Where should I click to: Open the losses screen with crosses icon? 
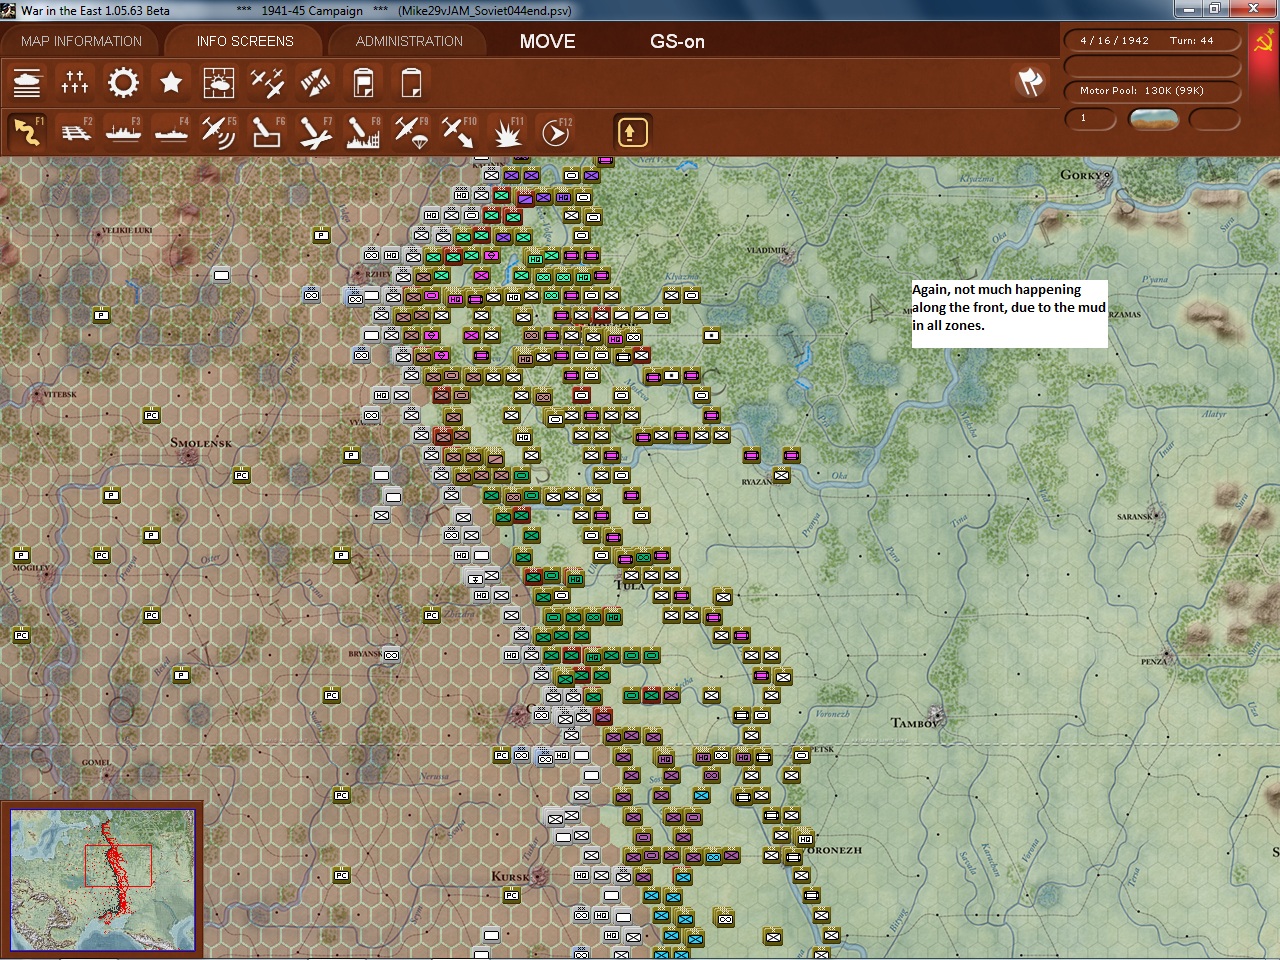click(x=75, y=83)
